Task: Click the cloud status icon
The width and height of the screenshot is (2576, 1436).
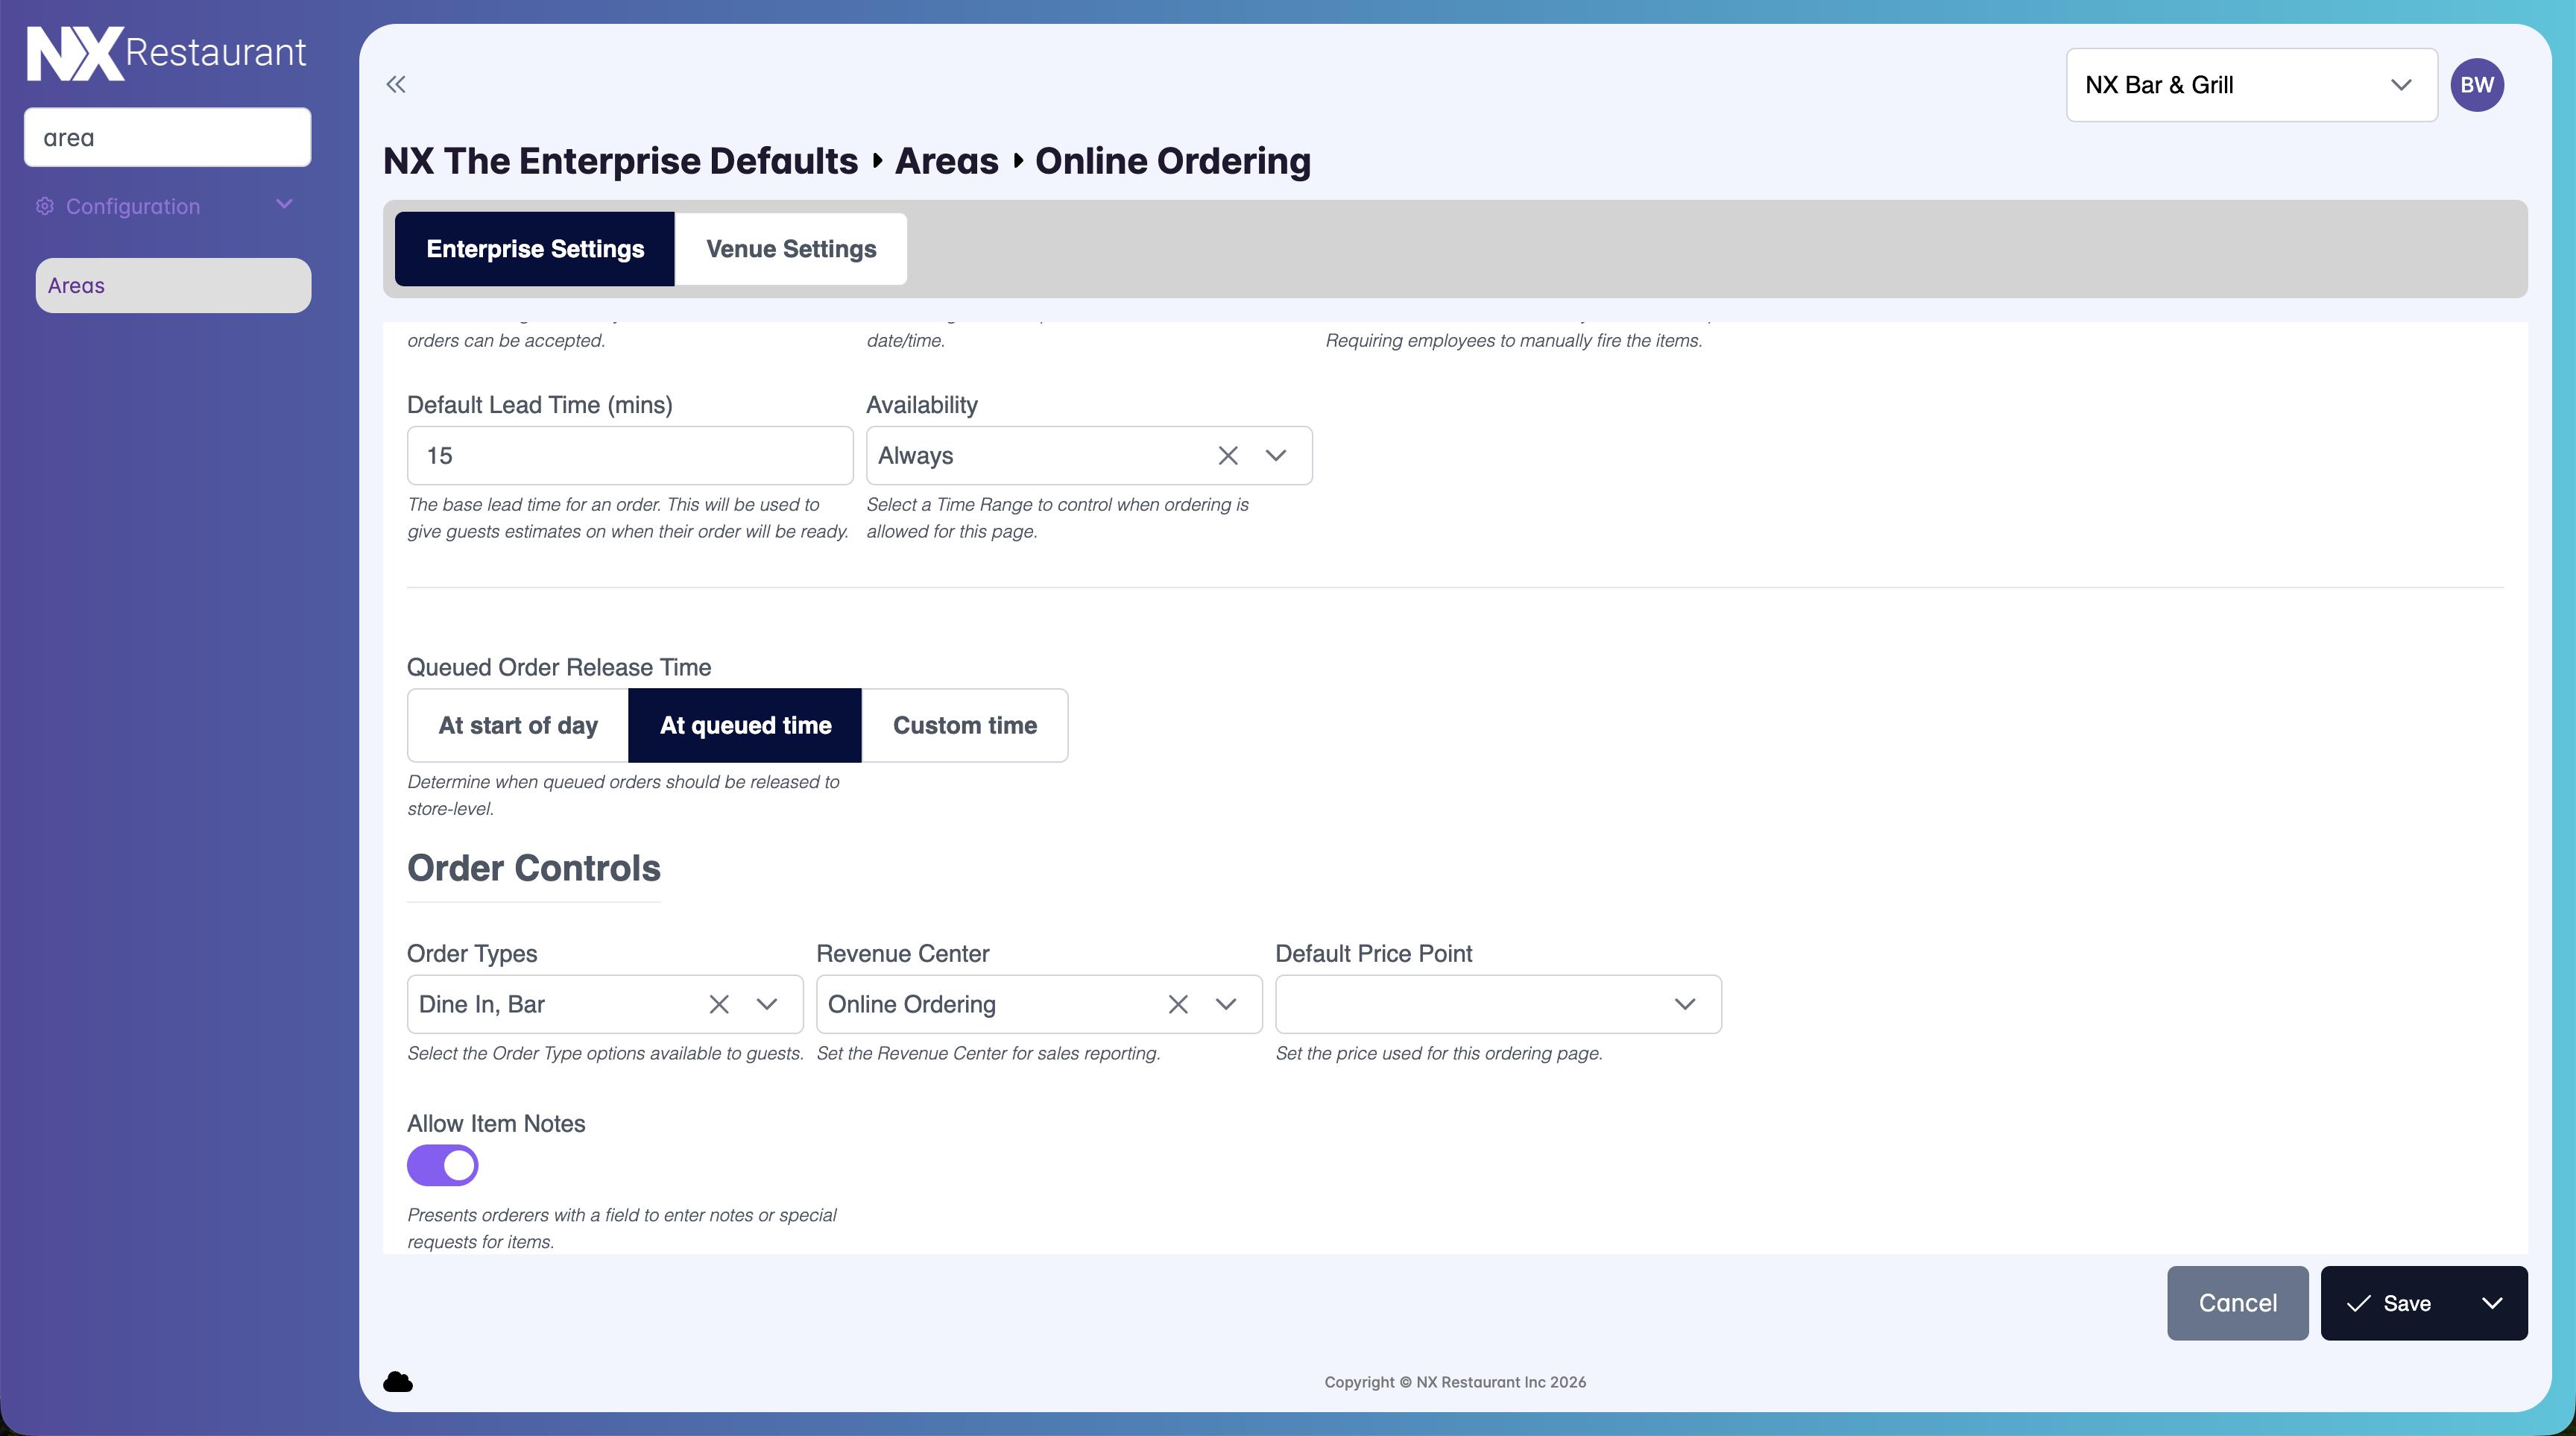Action: pos(398,1382)
